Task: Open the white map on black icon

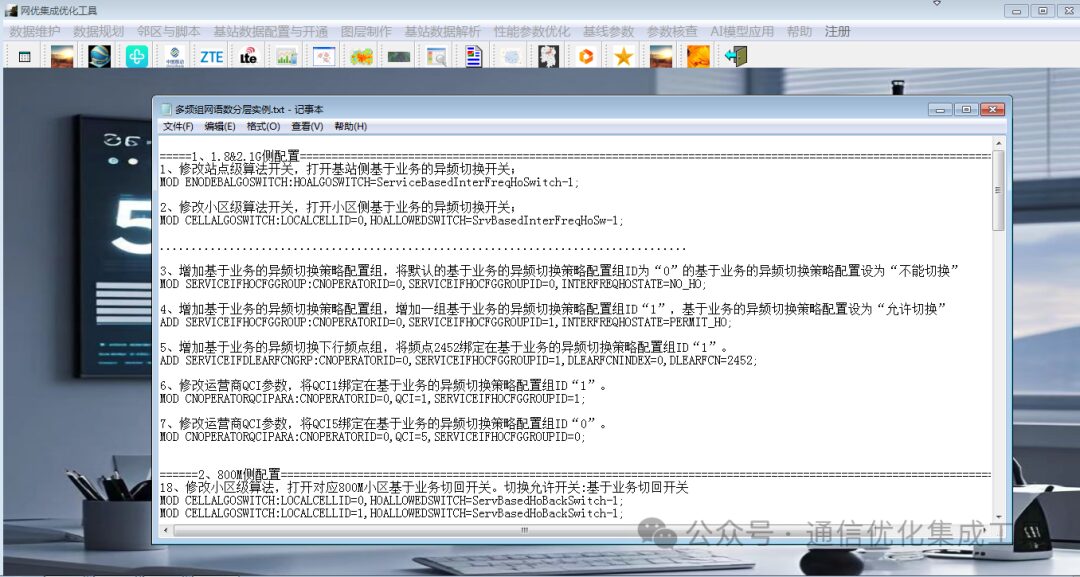Action: [549, 56]
